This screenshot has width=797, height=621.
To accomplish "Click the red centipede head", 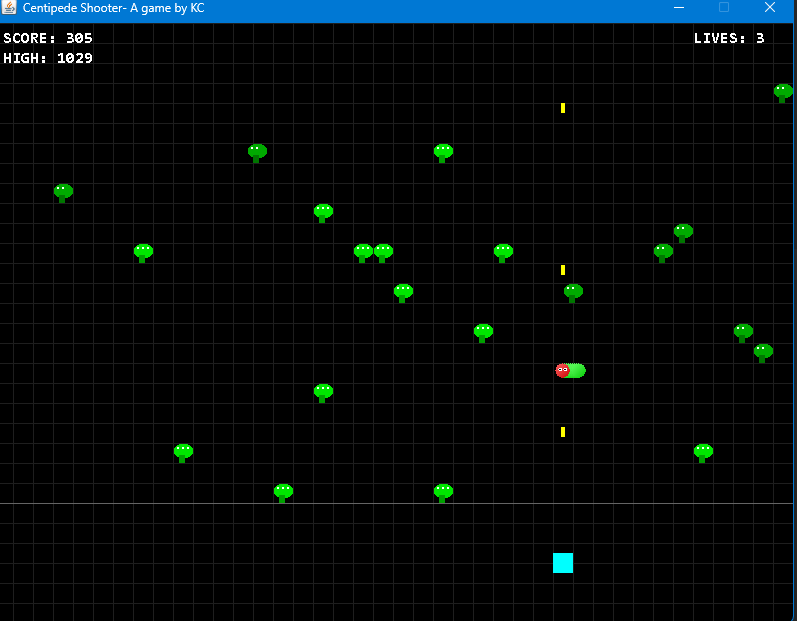I will coord(562,371).
